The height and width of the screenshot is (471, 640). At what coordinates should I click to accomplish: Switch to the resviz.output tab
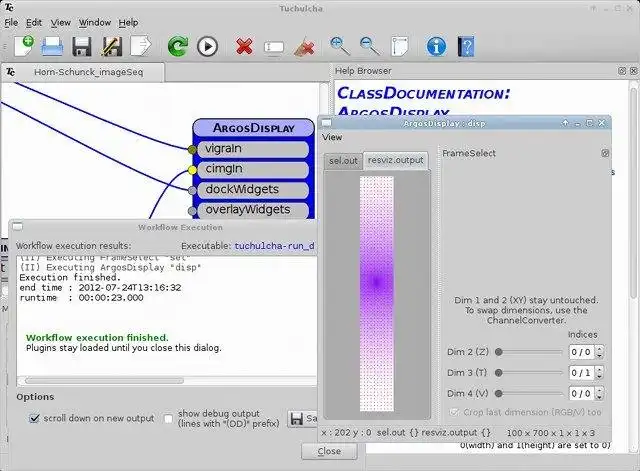tap(396, 160)
